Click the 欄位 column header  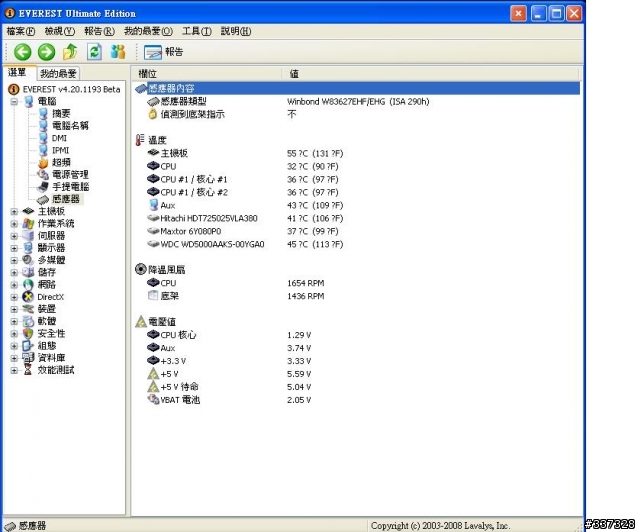207,74
